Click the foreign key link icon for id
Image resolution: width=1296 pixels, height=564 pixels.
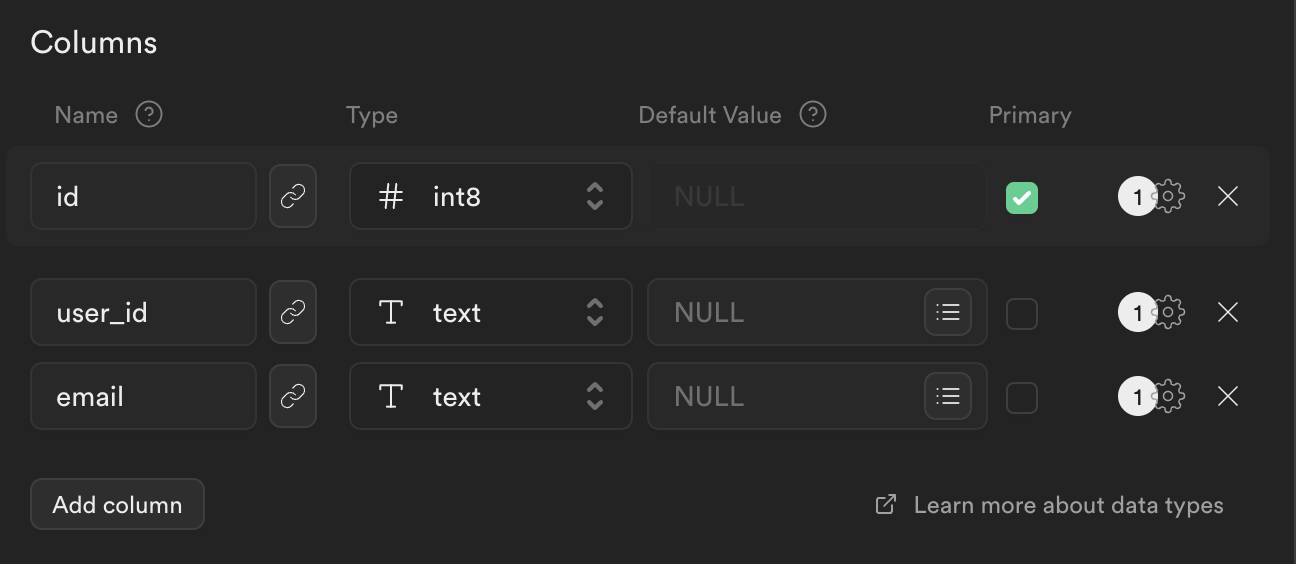click(293, 197)
